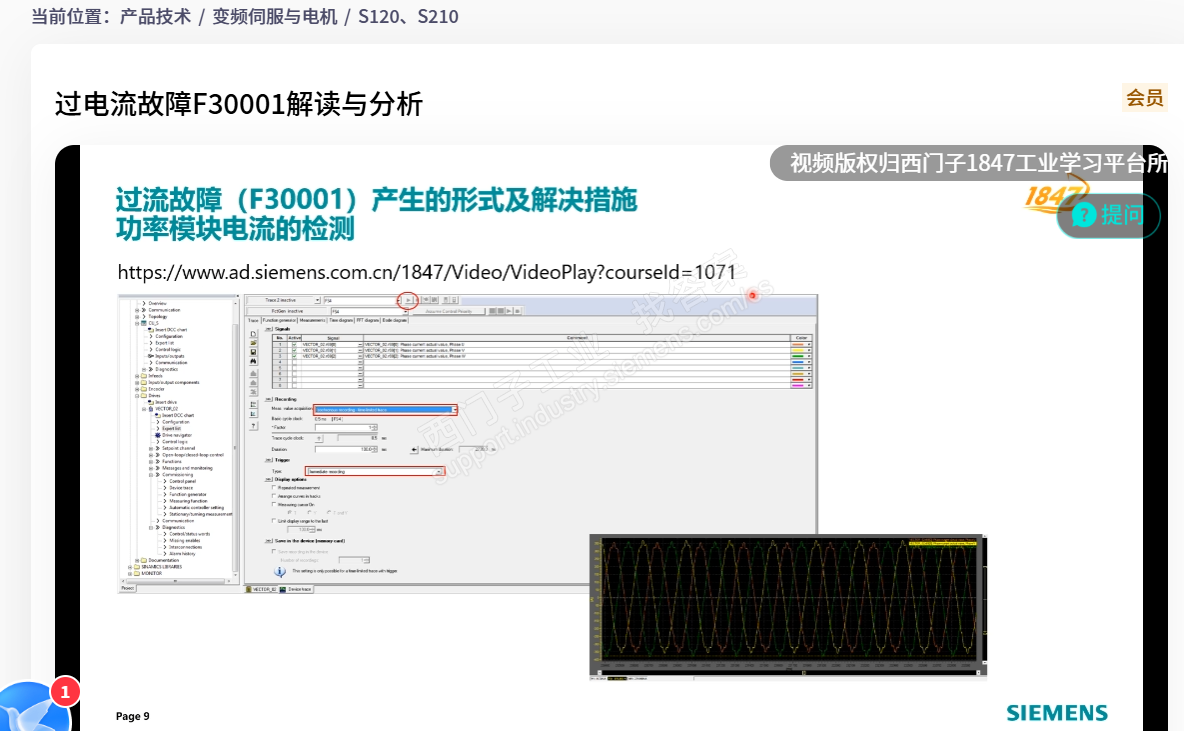Open the 提问 question button

point(1108,216)
